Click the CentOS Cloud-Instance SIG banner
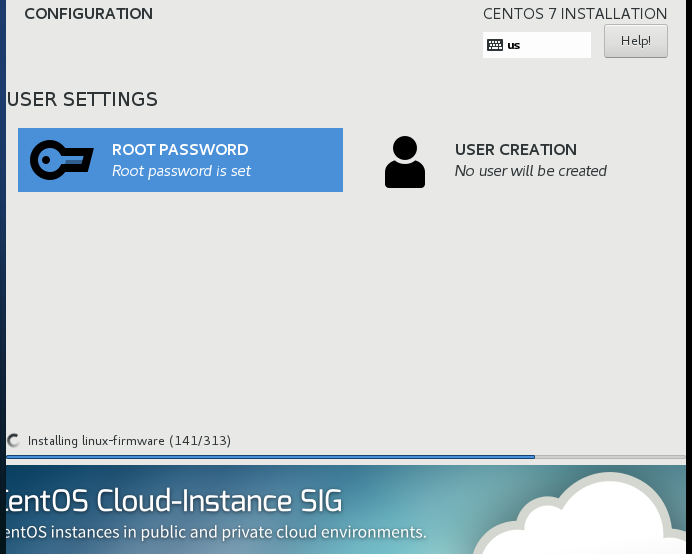 346,509
